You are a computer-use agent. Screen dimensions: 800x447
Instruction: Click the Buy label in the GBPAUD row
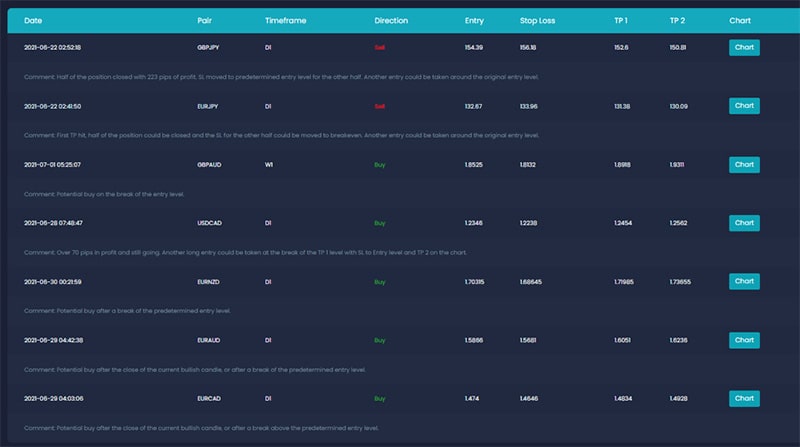[x=379, y=164]
